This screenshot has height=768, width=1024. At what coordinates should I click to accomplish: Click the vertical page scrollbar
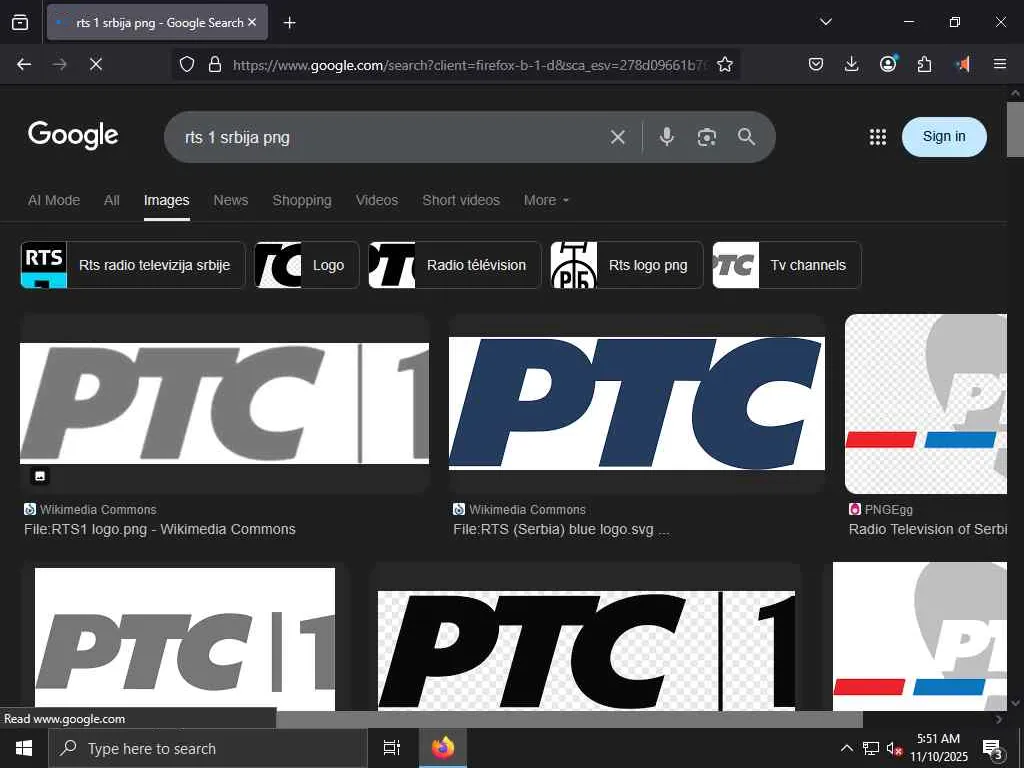pos(1015,129)
